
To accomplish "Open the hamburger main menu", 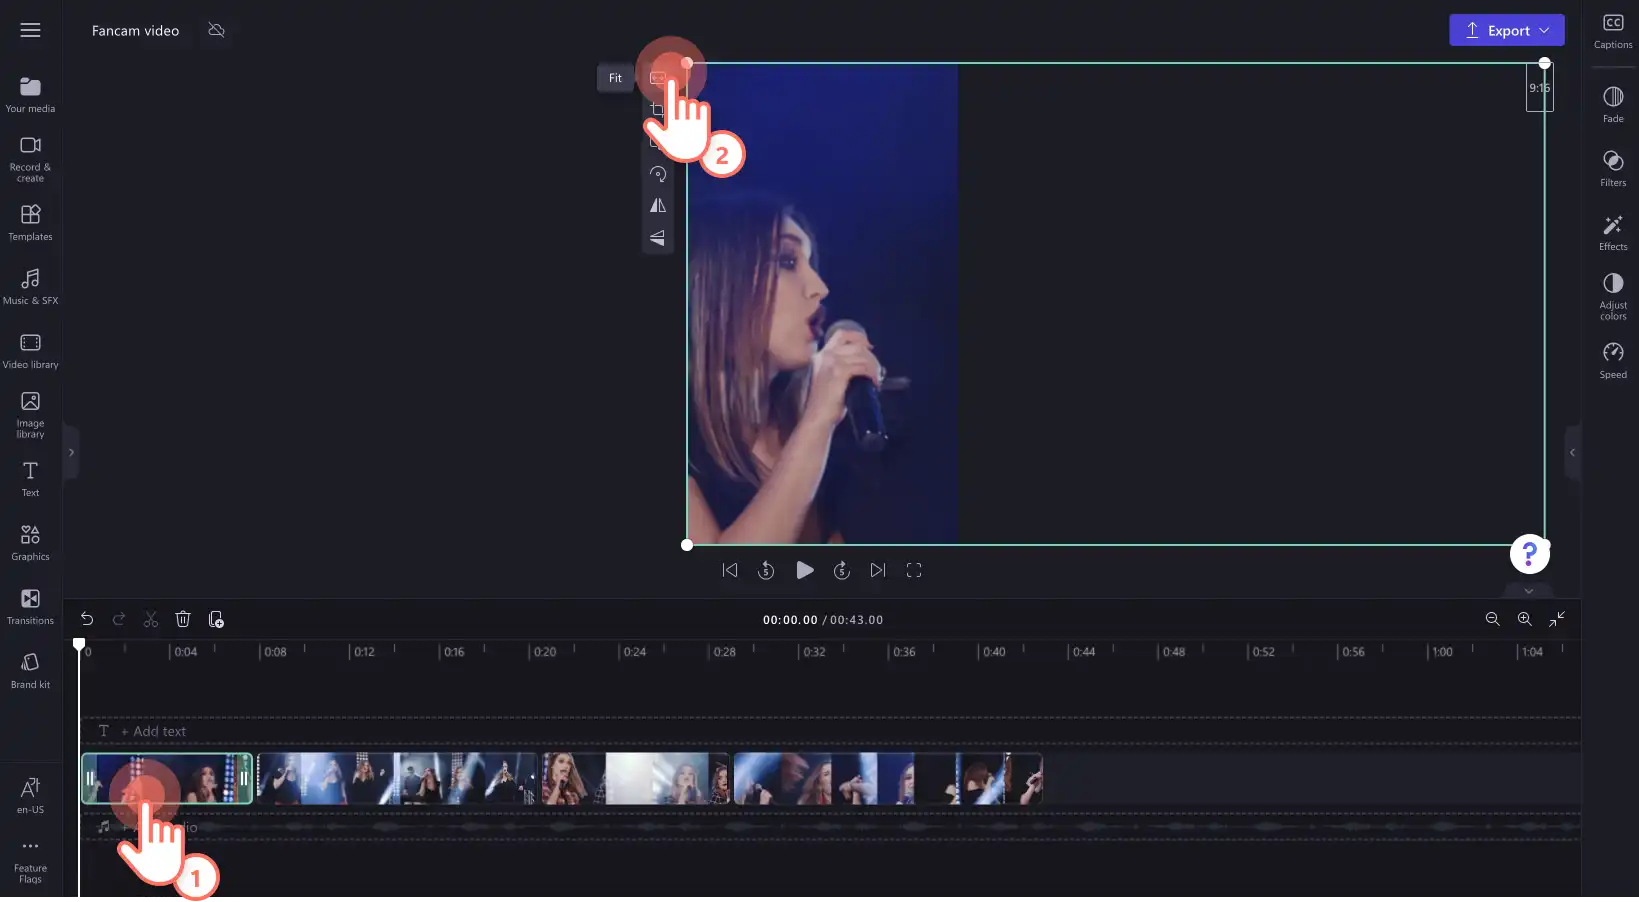I will [x=30, y=30].
